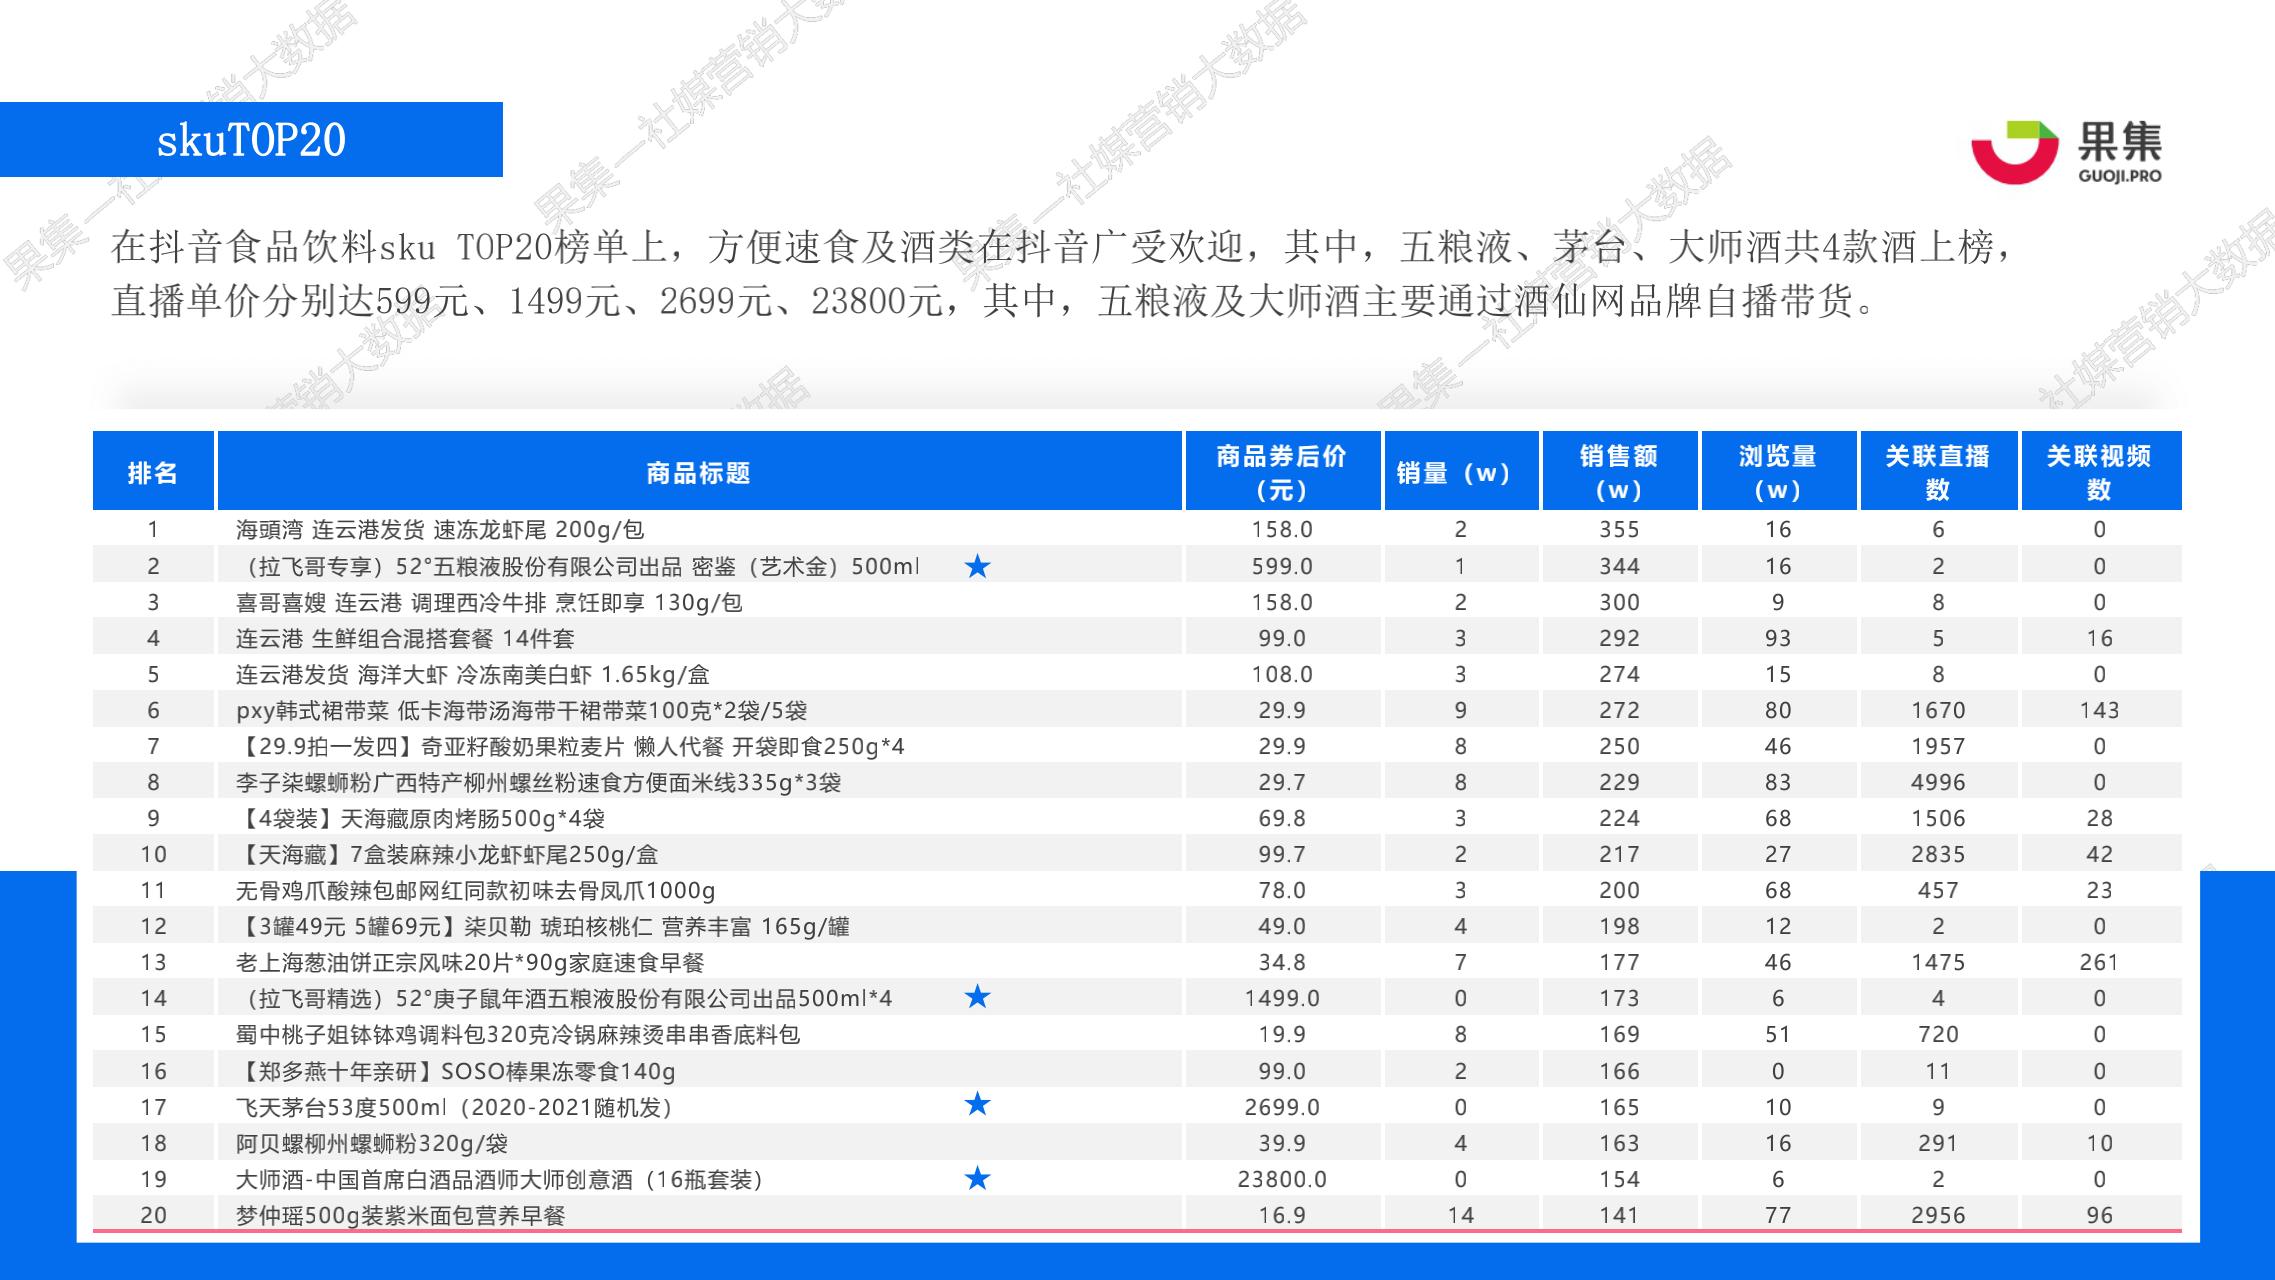Image resolution: width=2275 pixels, height=1280 pixels.
Task: Click sales amount cell 355
Action: pyautogui.click(x=1619, y=530)
